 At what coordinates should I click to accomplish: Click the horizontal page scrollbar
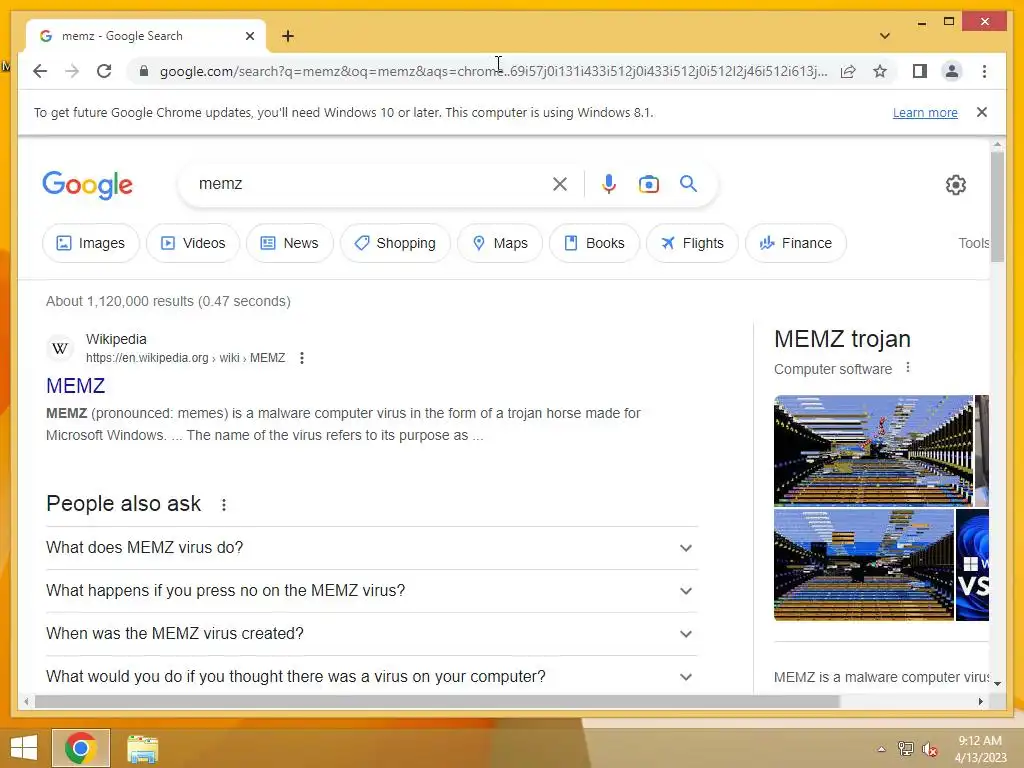tap(437, 701)
